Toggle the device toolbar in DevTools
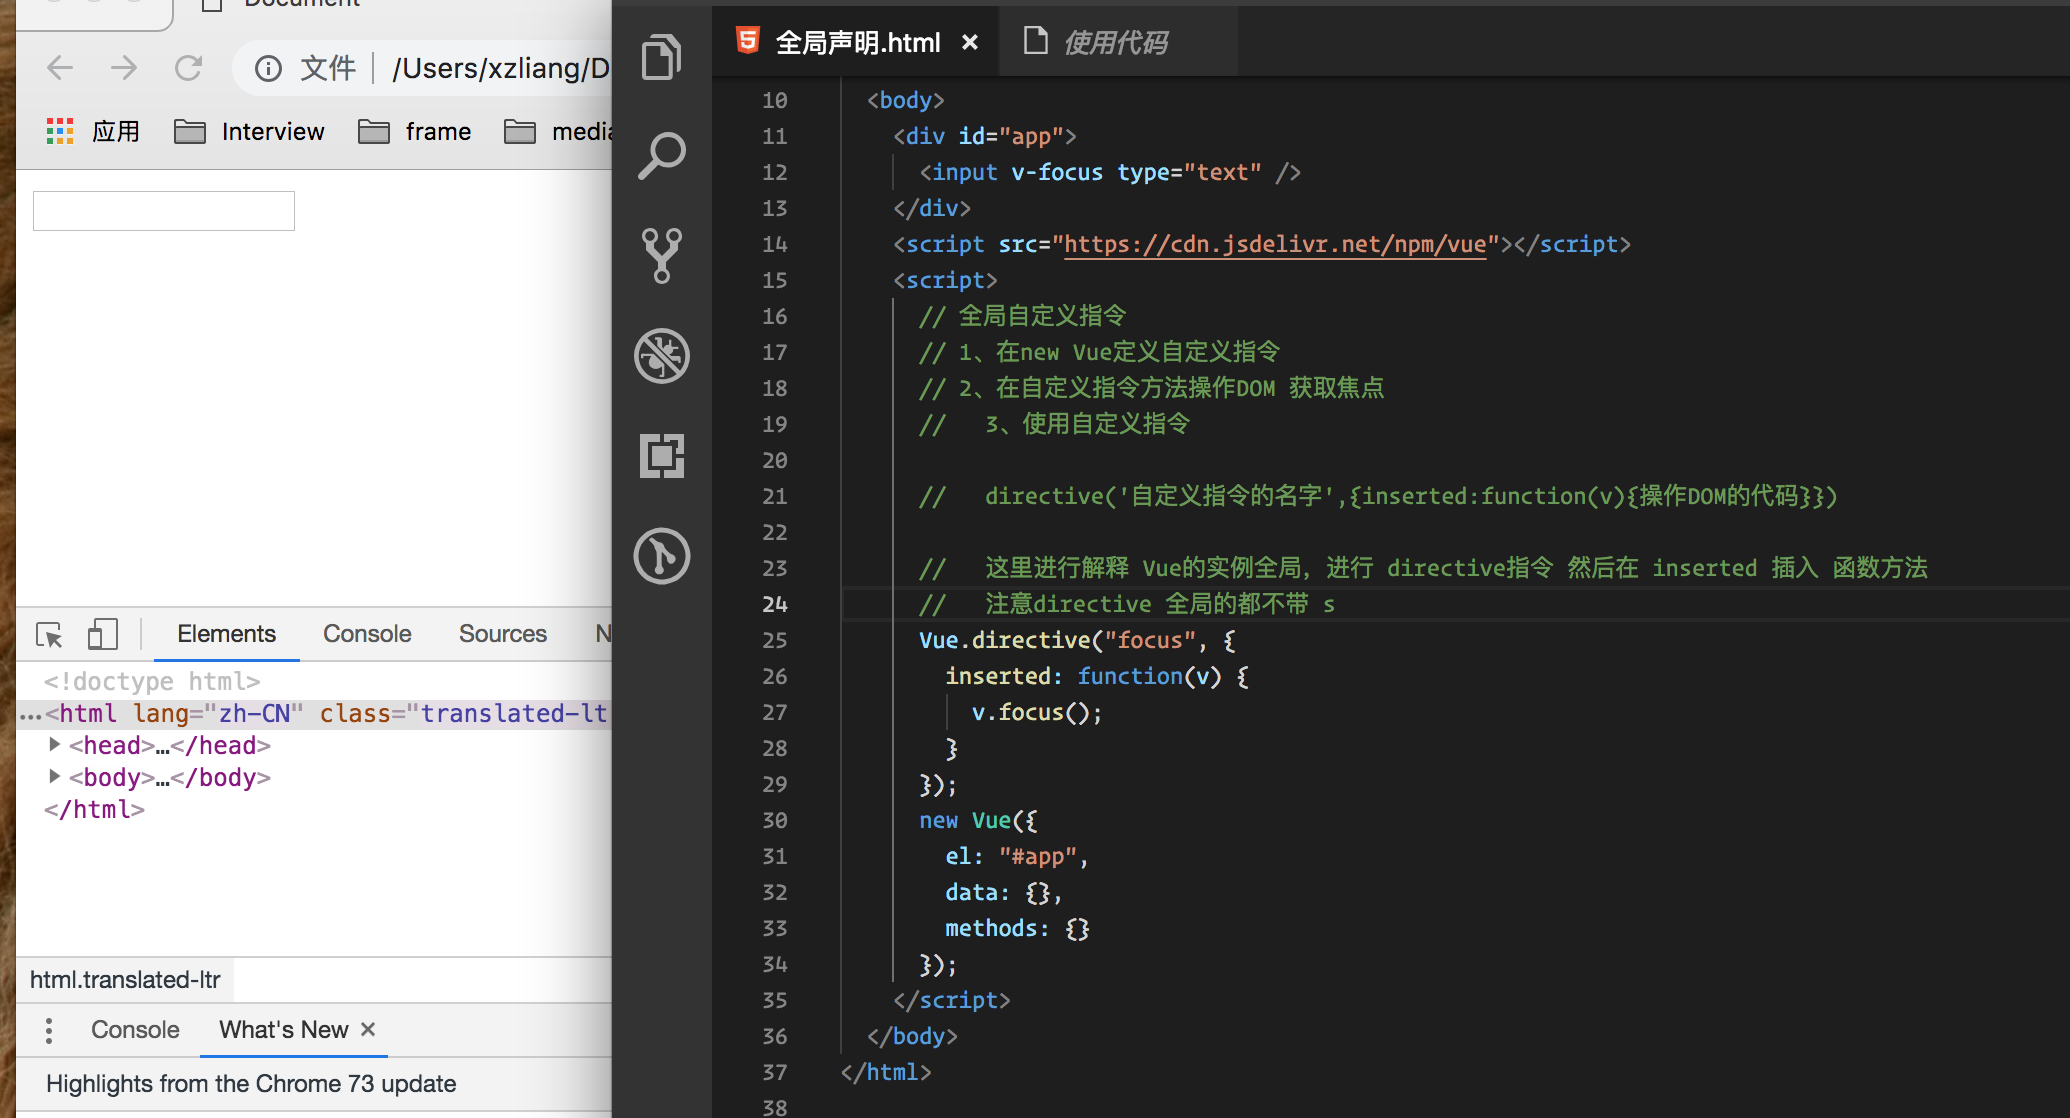Viewport: 2070px width, 1118px height. click(x=102, y=634)
